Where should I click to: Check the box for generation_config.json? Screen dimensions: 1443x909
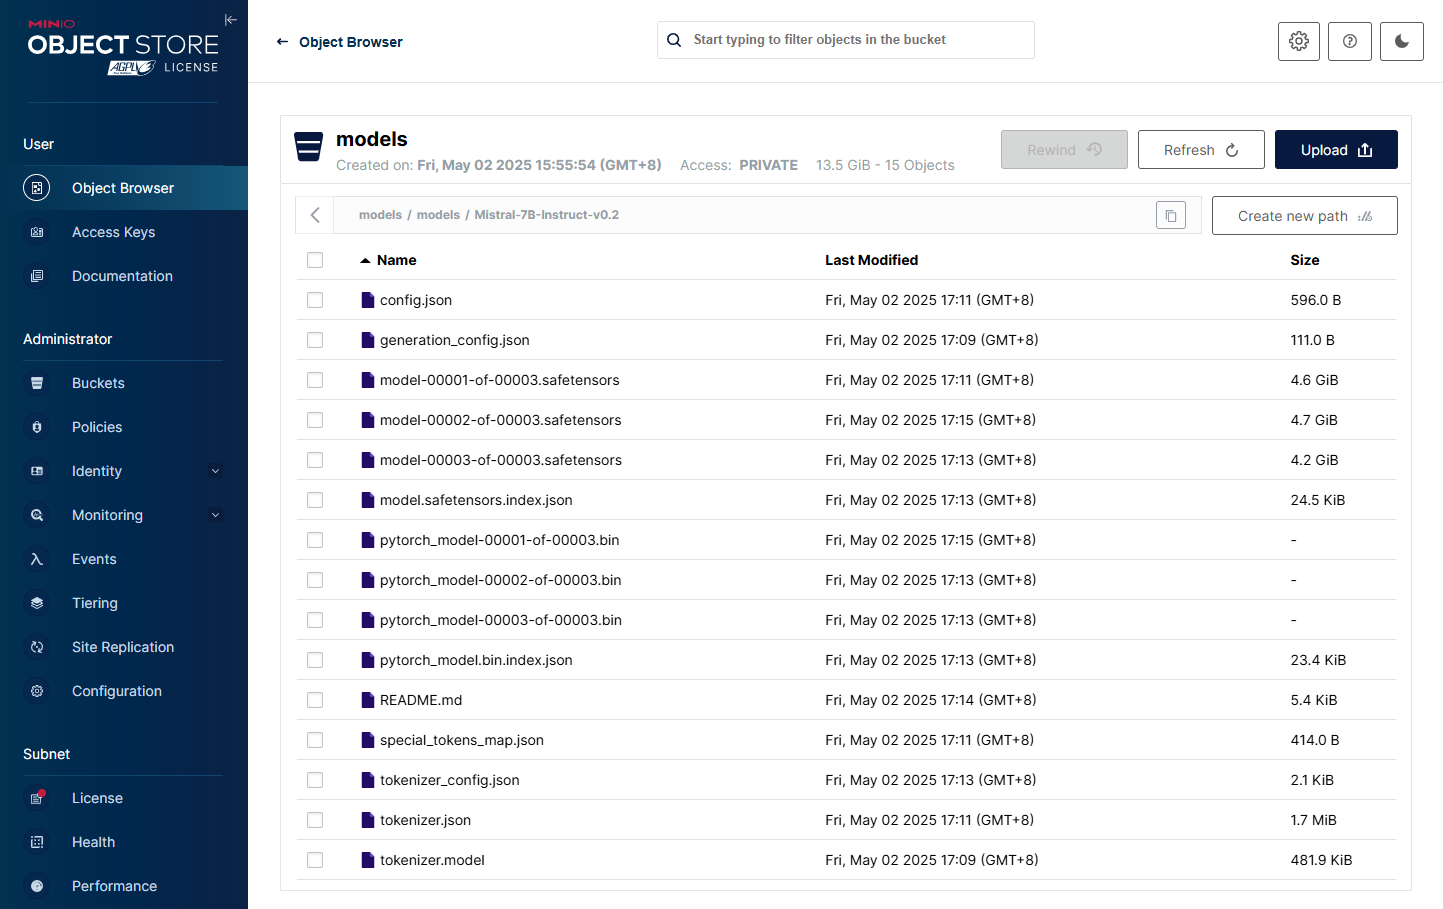coord(315,340)
